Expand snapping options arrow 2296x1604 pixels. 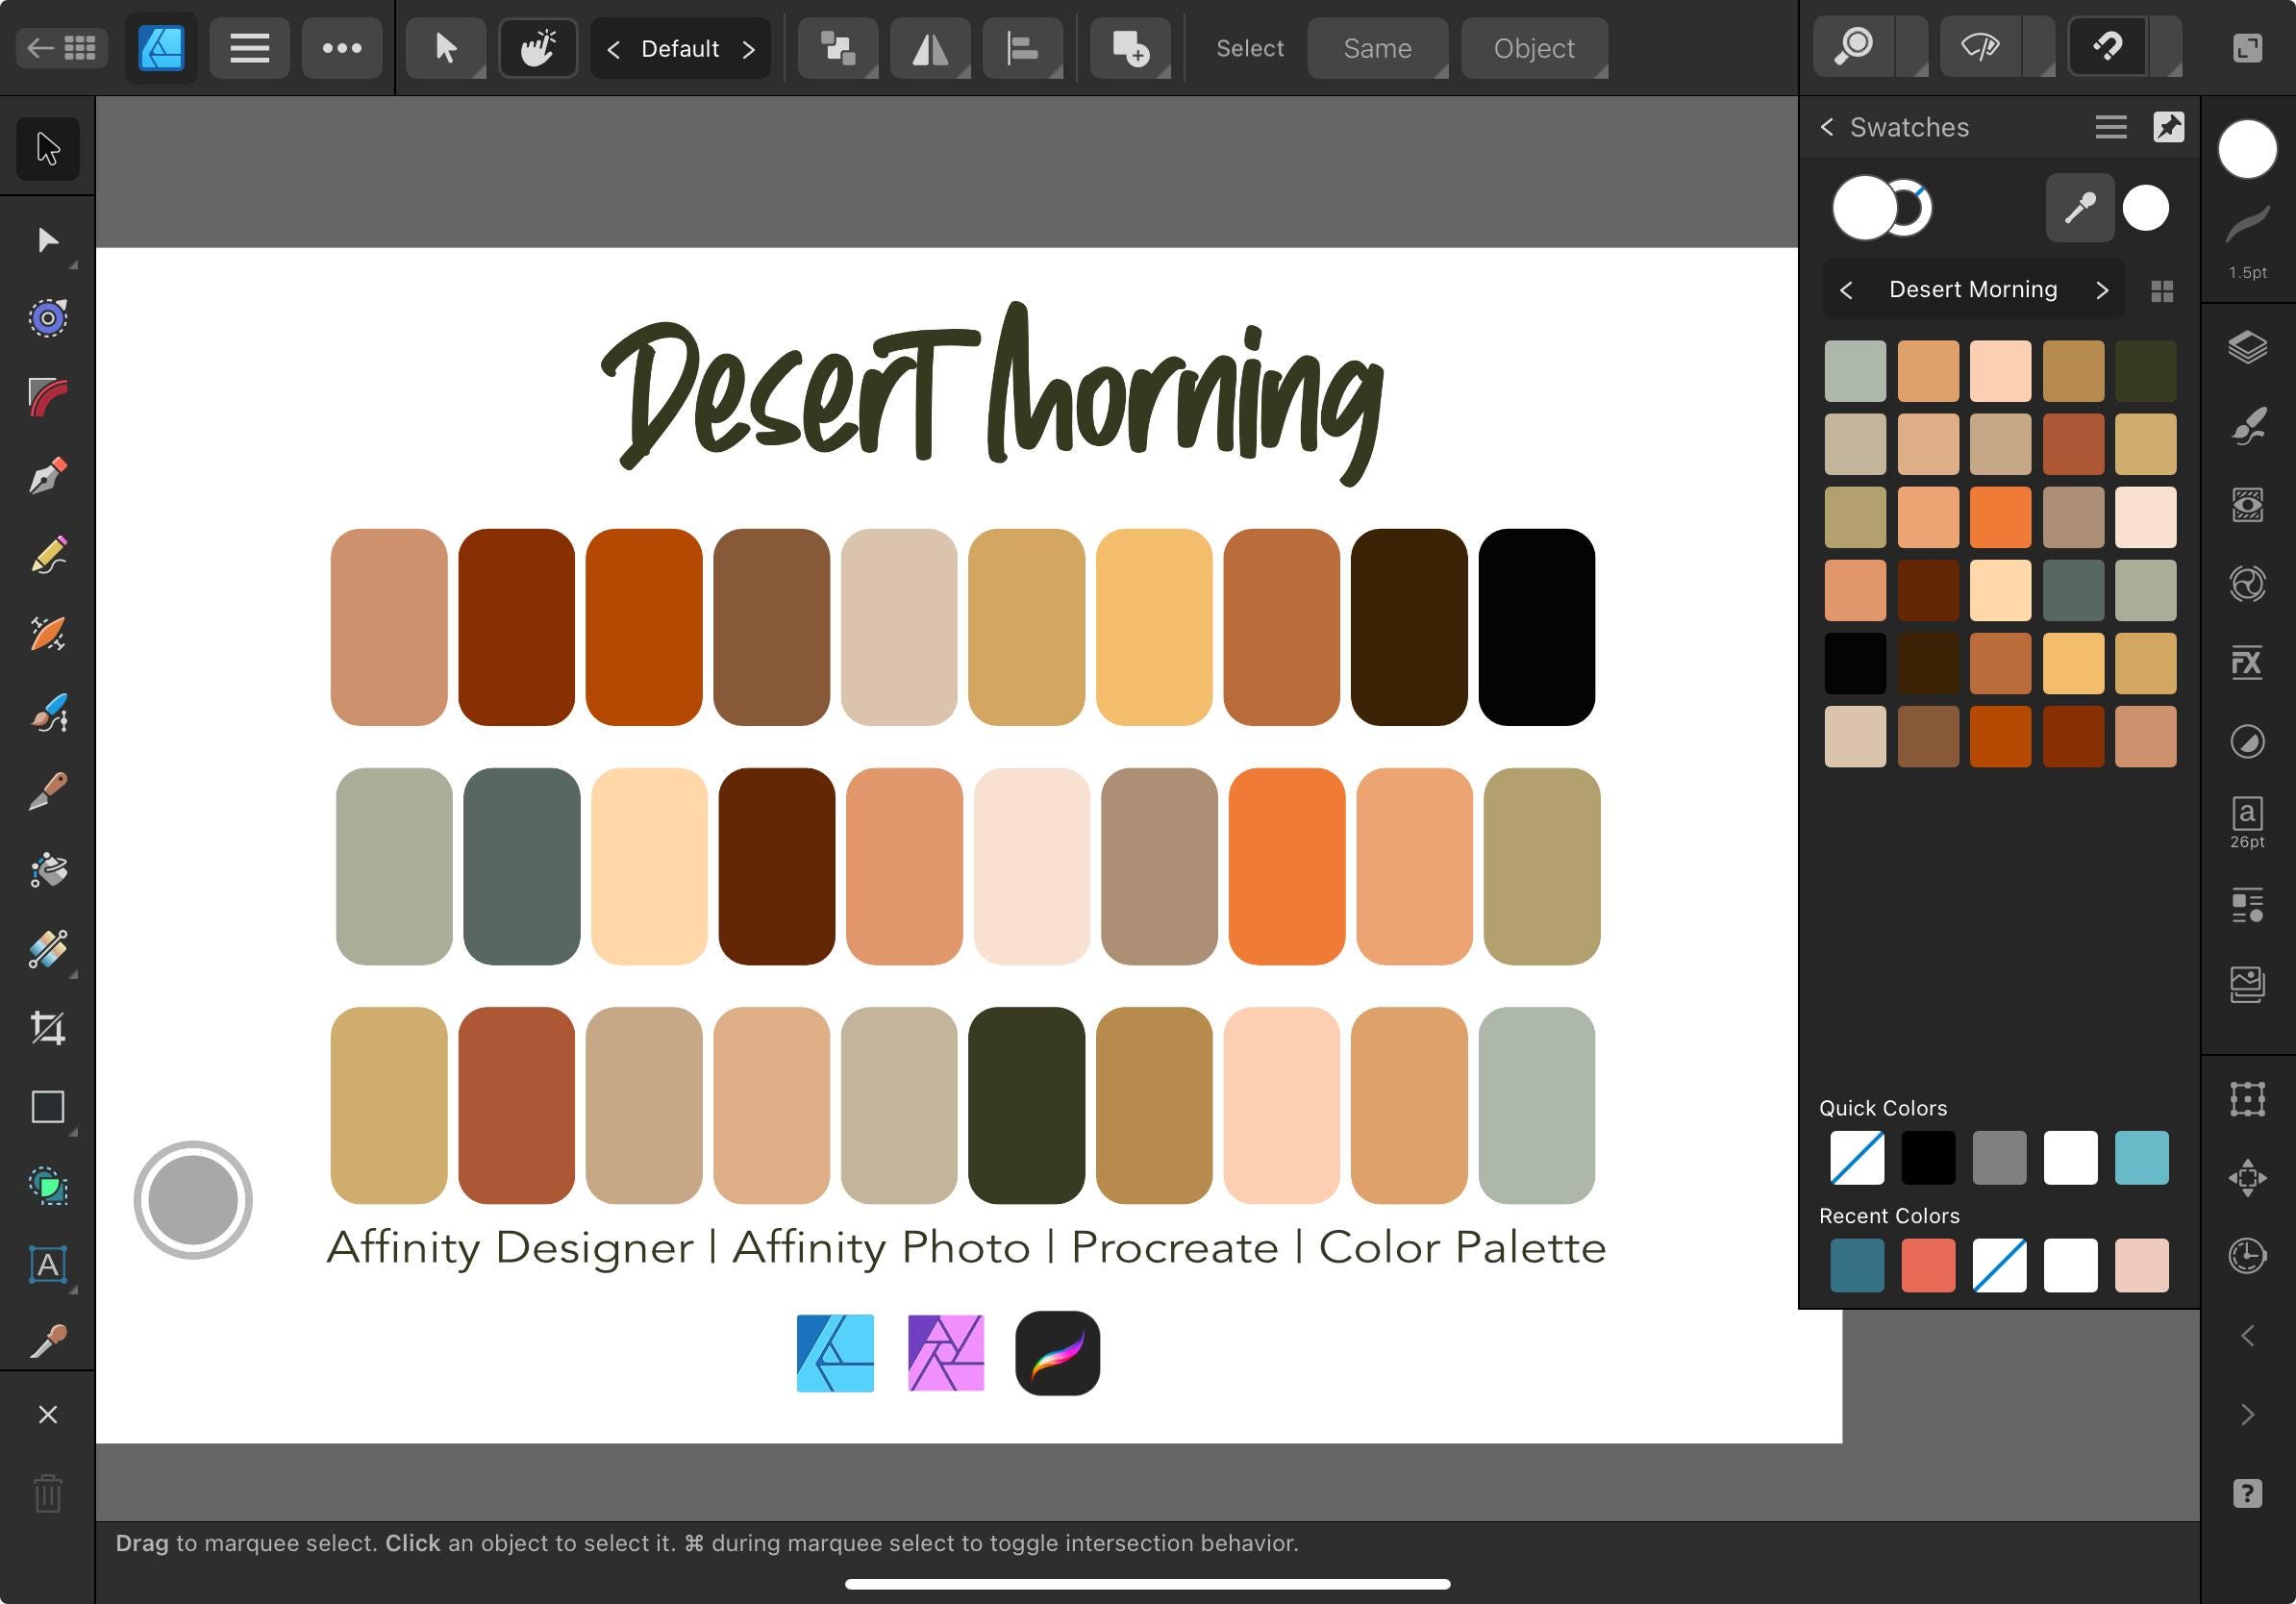(x=2166, y=47)
